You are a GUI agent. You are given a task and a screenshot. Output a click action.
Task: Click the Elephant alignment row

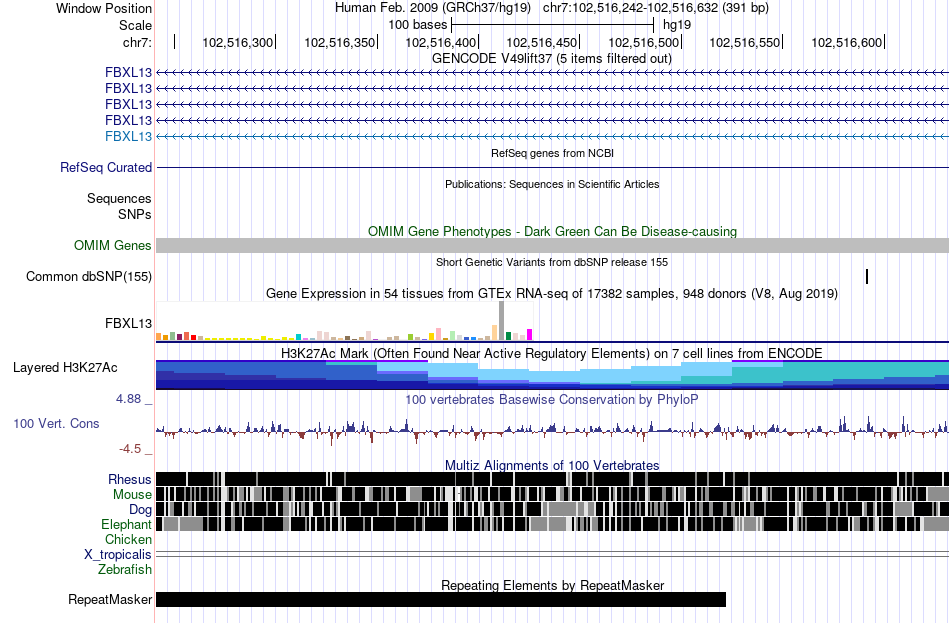pos(552,524)
